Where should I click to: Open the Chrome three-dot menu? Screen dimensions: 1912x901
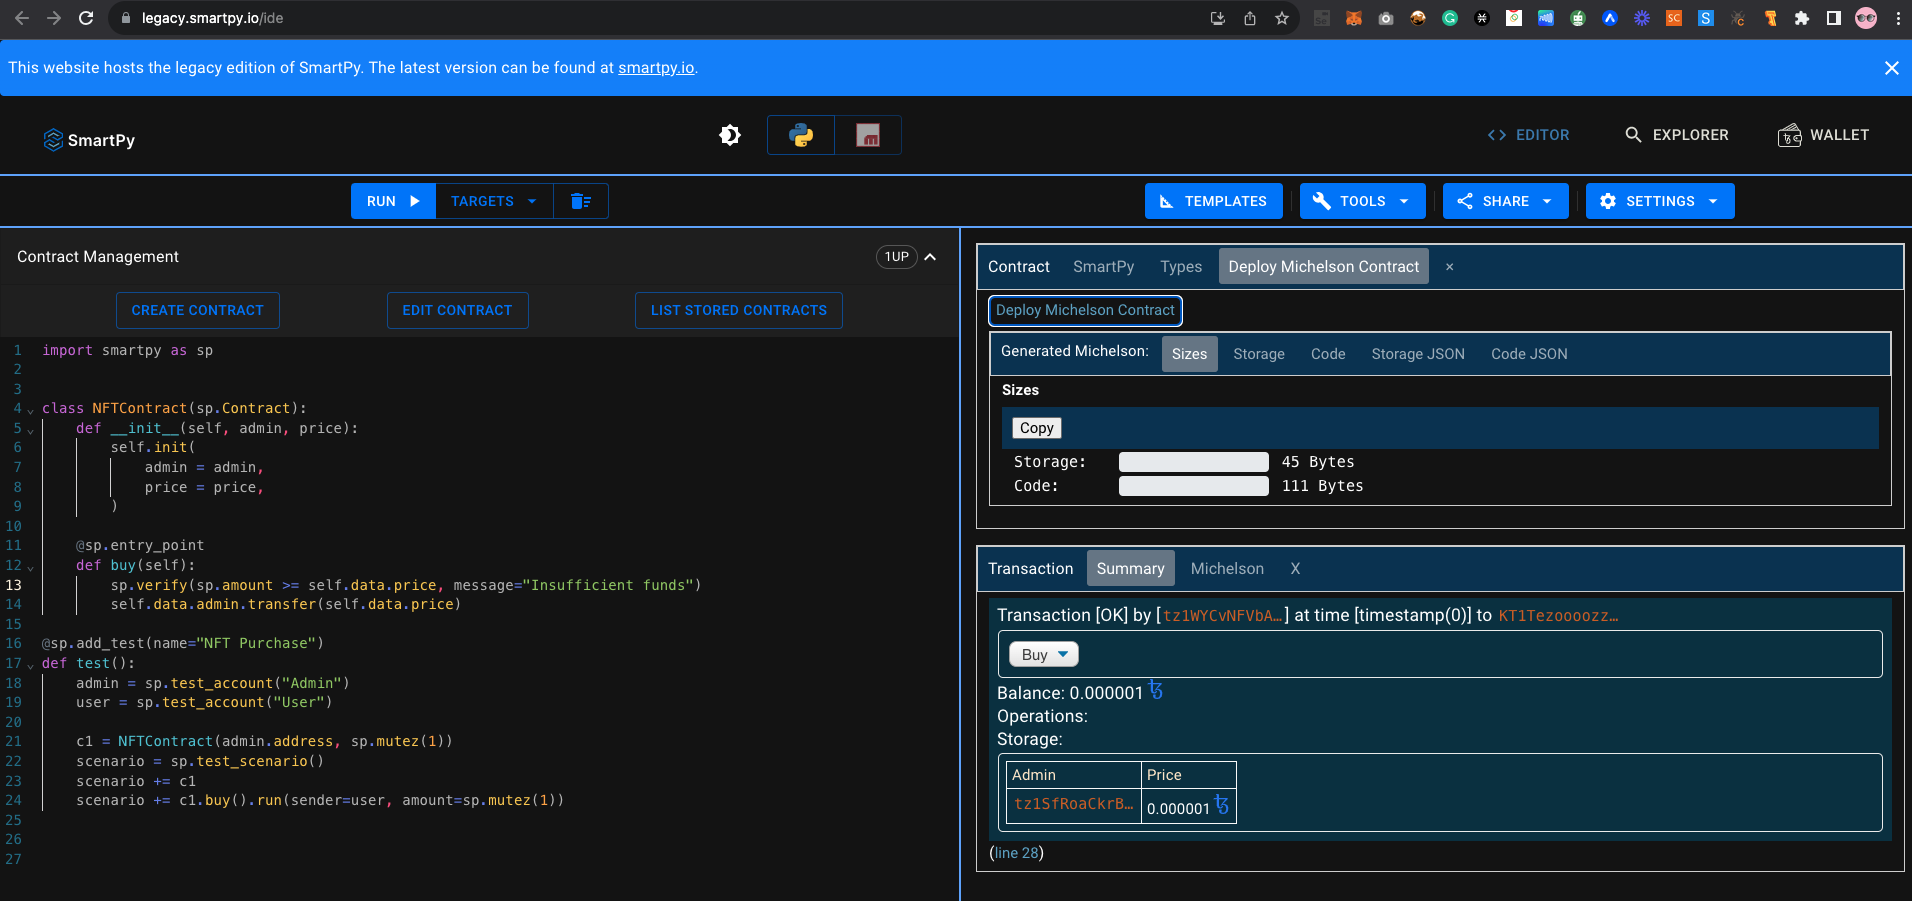(1898, 18)
